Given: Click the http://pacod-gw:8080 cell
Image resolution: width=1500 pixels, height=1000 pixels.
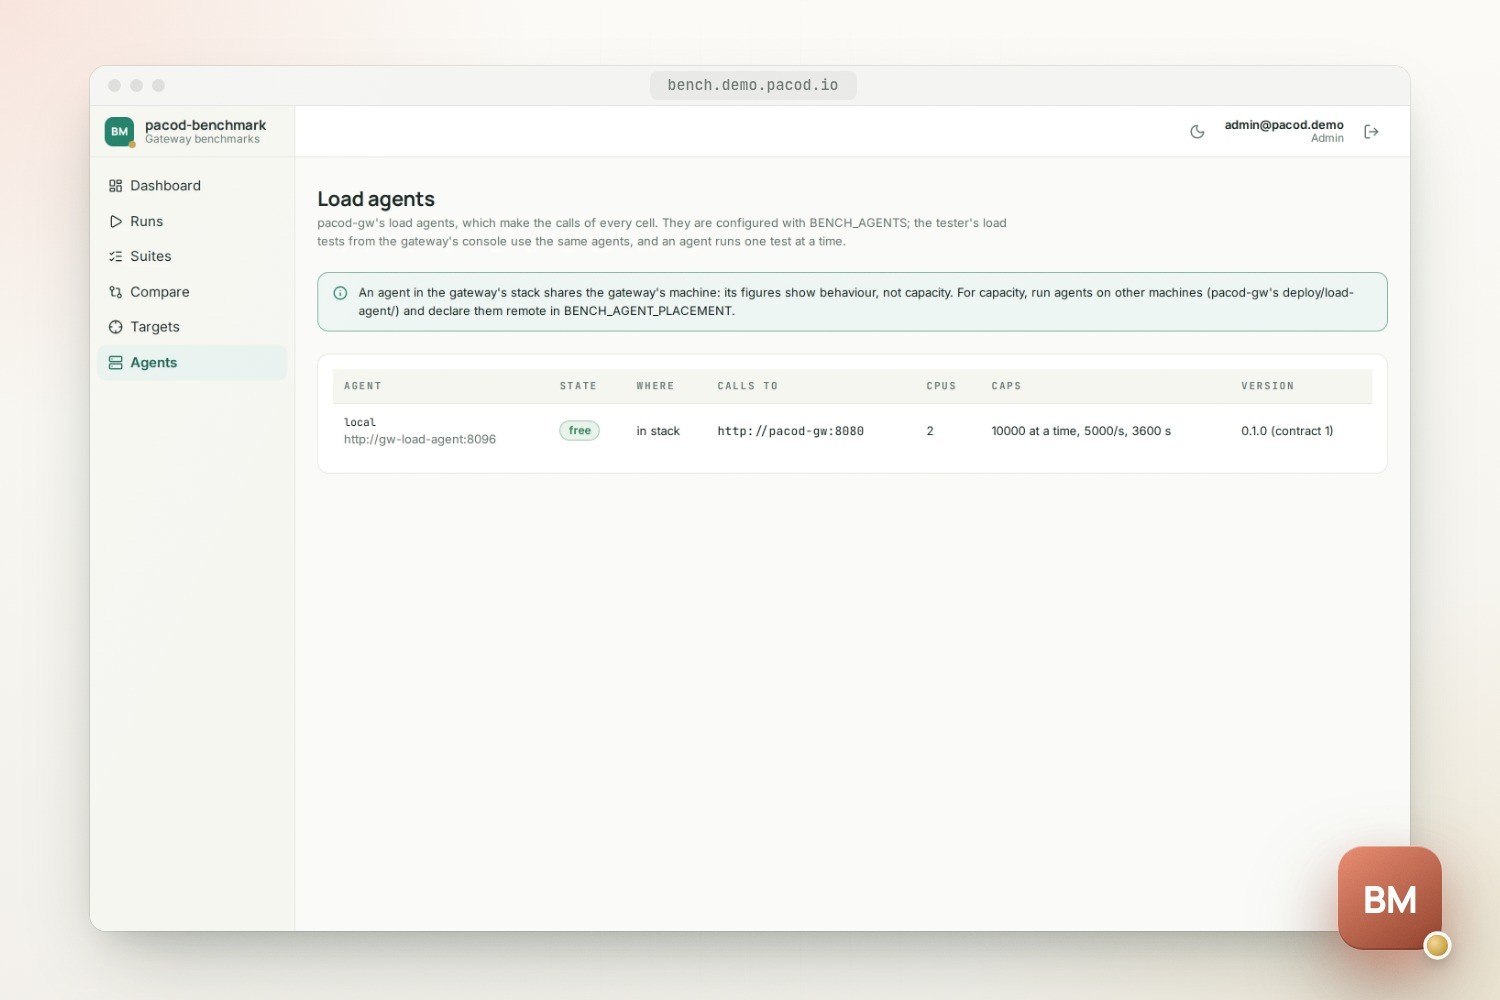Looking at the screenshot, I should click(790, 431).
